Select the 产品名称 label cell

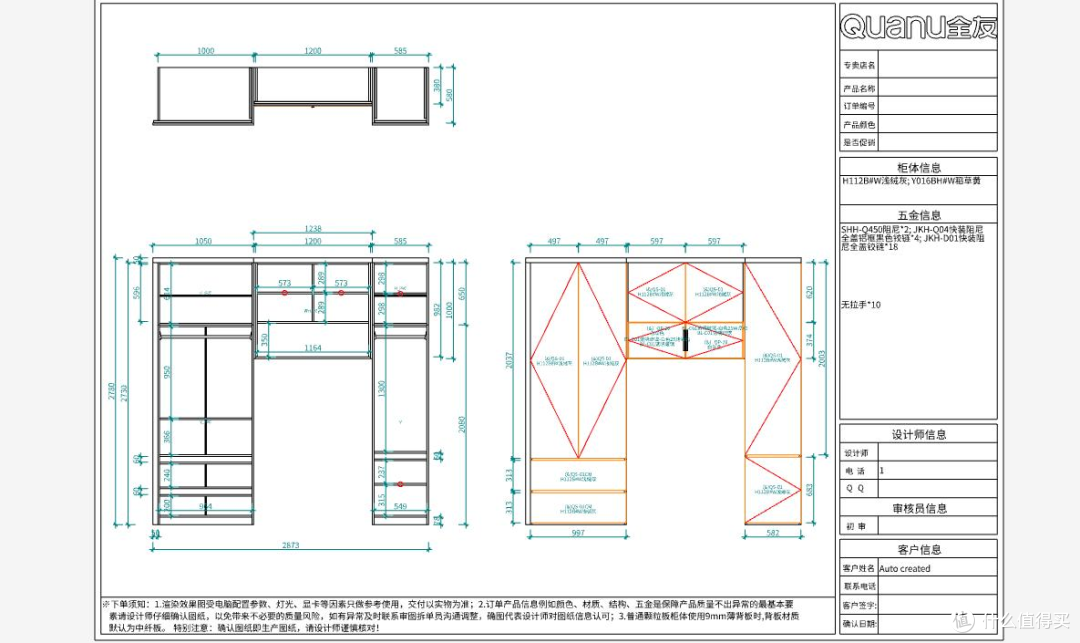pyautogui.click(x=859, y=88)
